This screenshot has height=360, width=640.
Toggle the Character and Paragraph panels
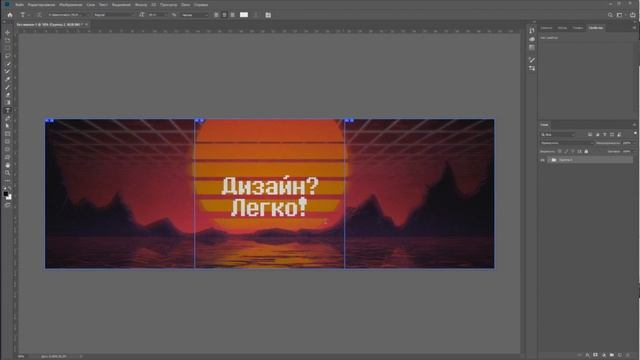[x=268, y=15]
